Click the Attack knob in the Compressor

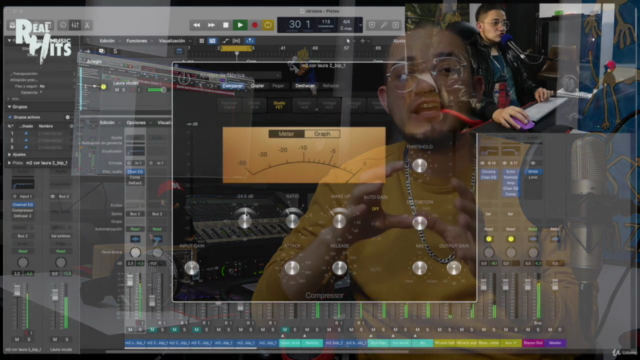(x=291, y=268)
